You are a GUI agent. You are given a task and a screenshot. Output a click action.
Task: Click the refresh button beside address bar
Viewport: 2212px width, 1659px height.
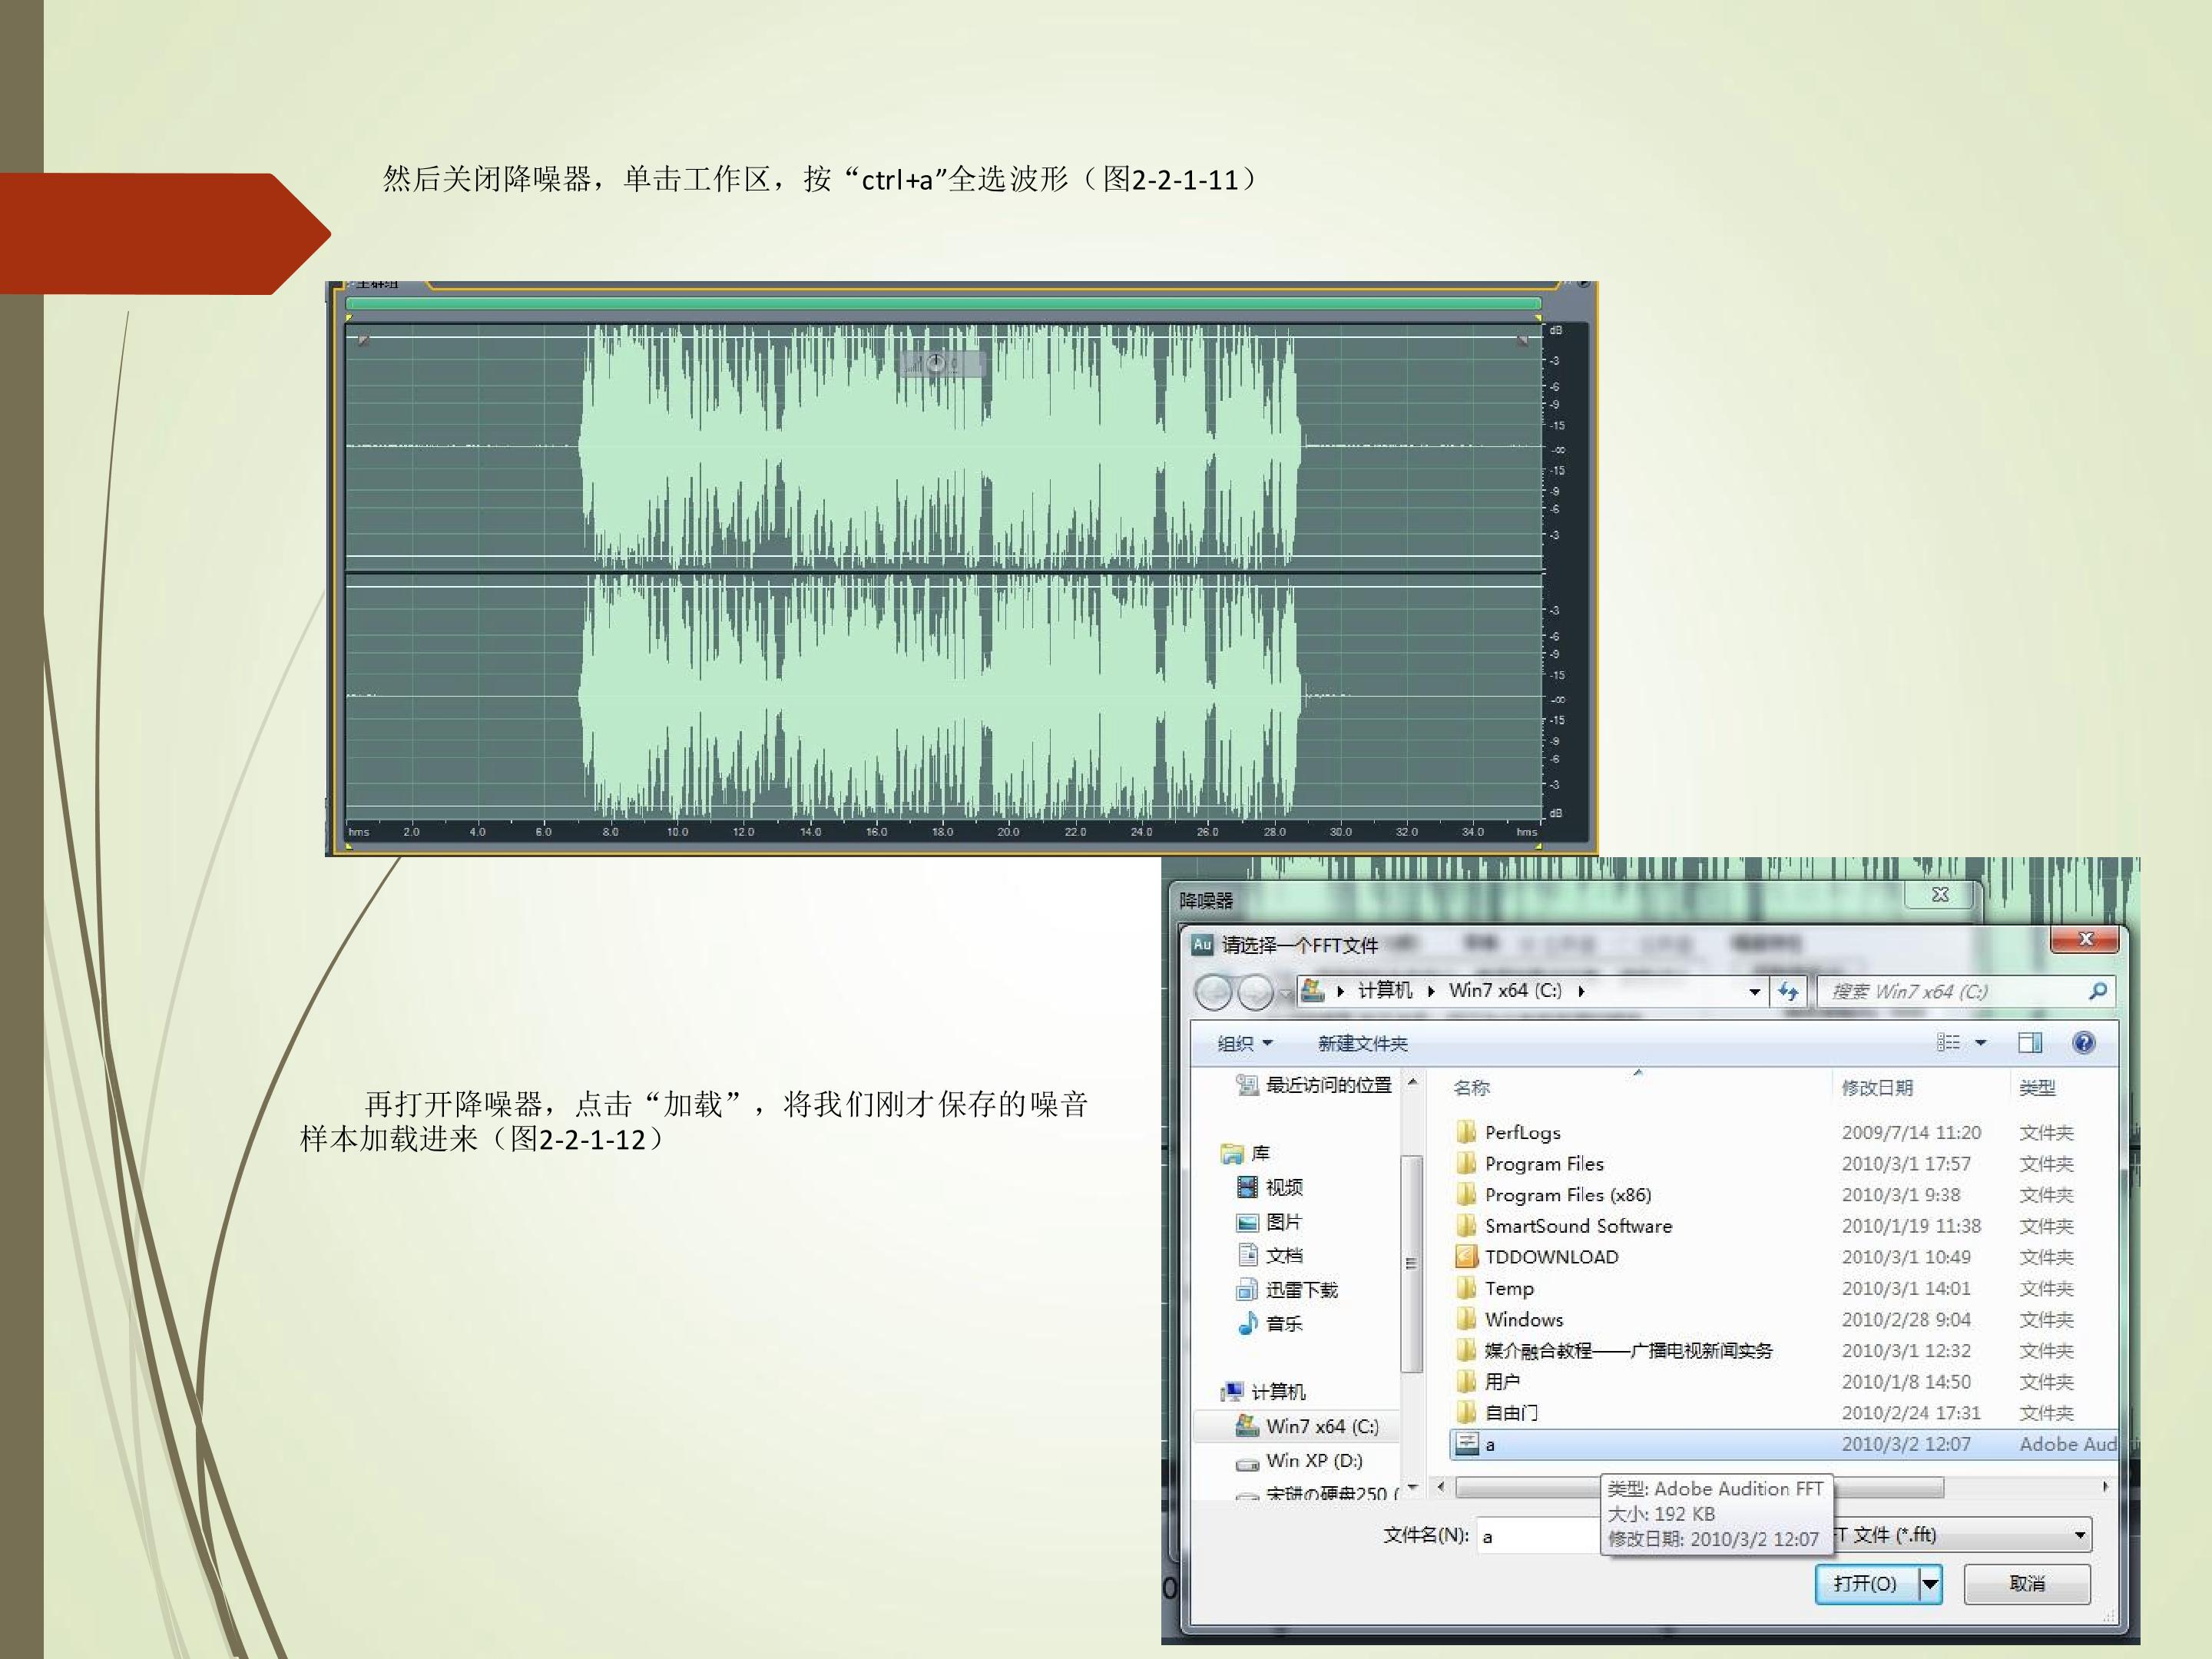point(1787,991)
